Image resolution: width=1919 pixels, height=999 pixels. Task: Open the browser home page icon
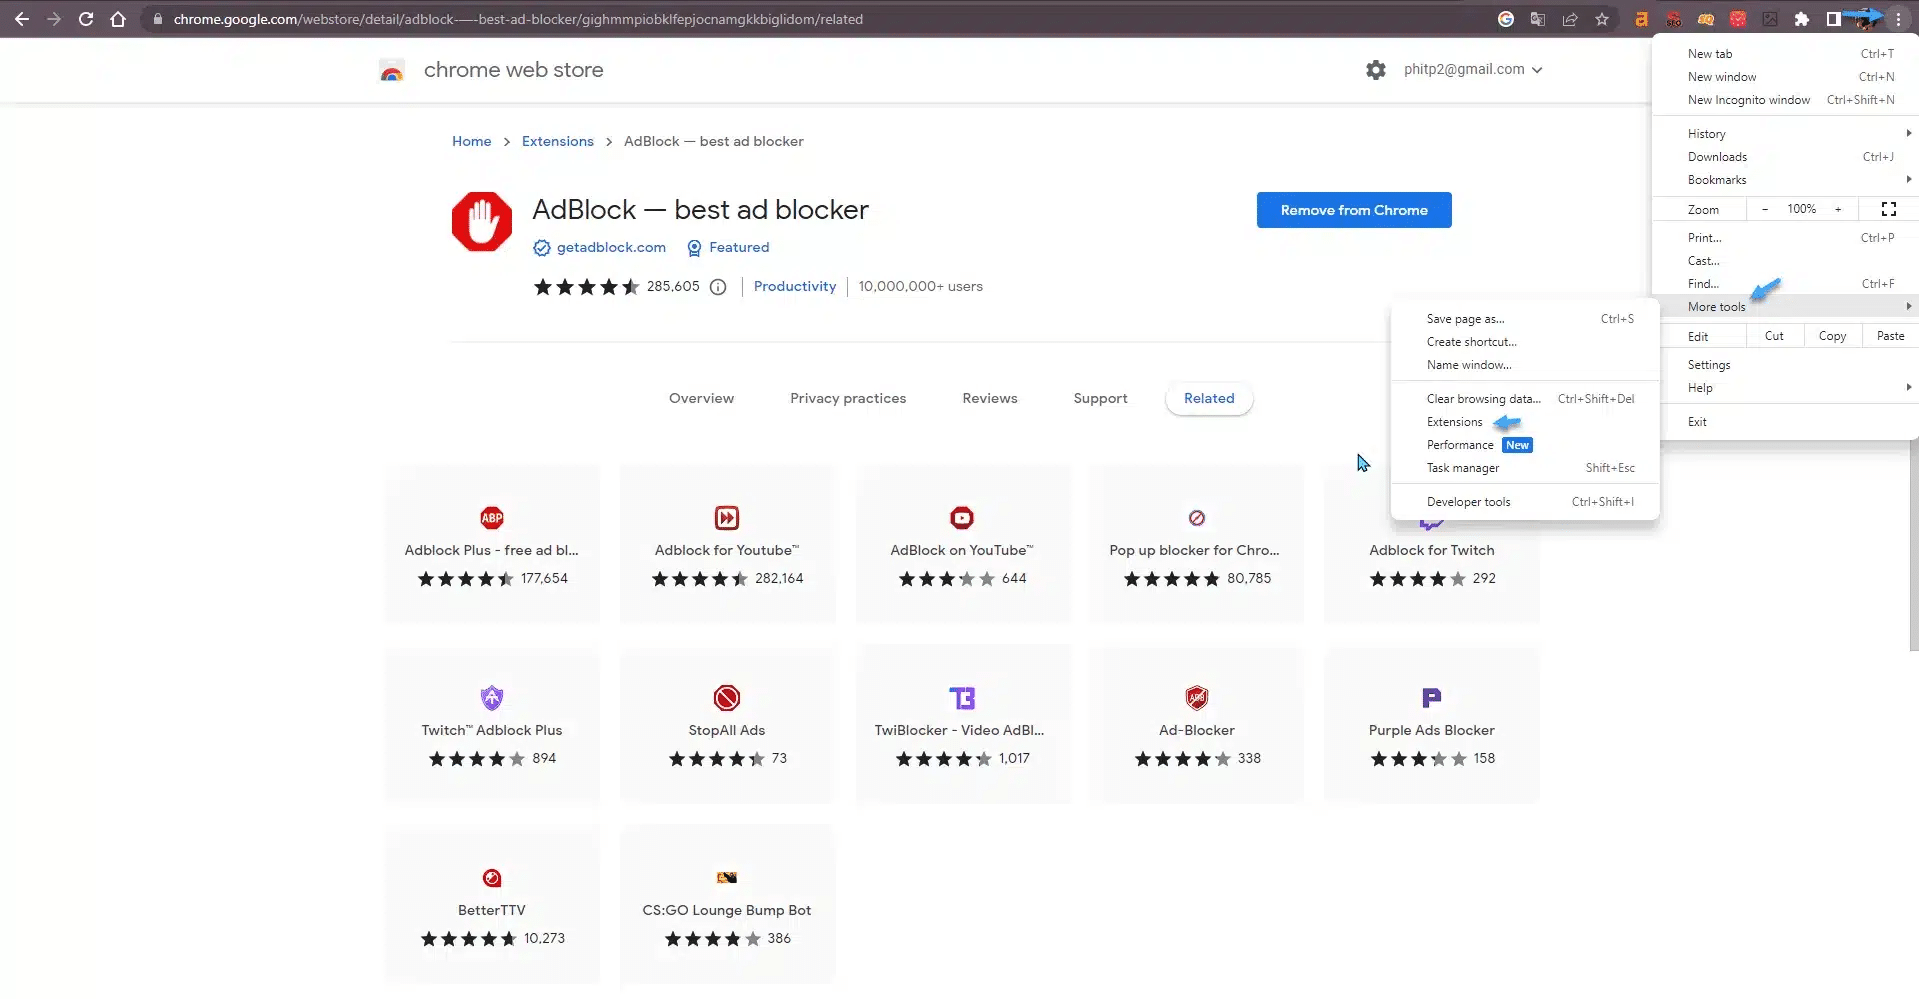[118, 19]
